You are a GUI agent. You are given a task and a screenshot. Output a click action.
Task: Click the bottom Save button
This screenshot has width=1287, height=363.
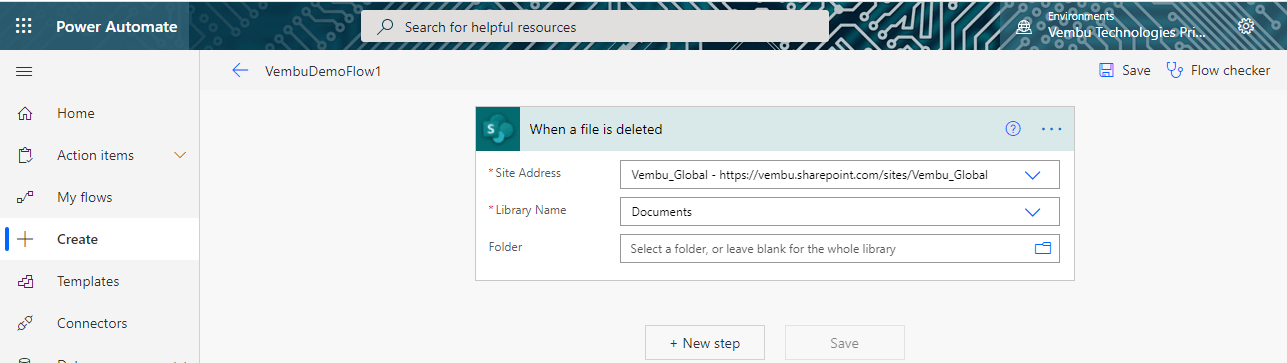coord(845,343)
